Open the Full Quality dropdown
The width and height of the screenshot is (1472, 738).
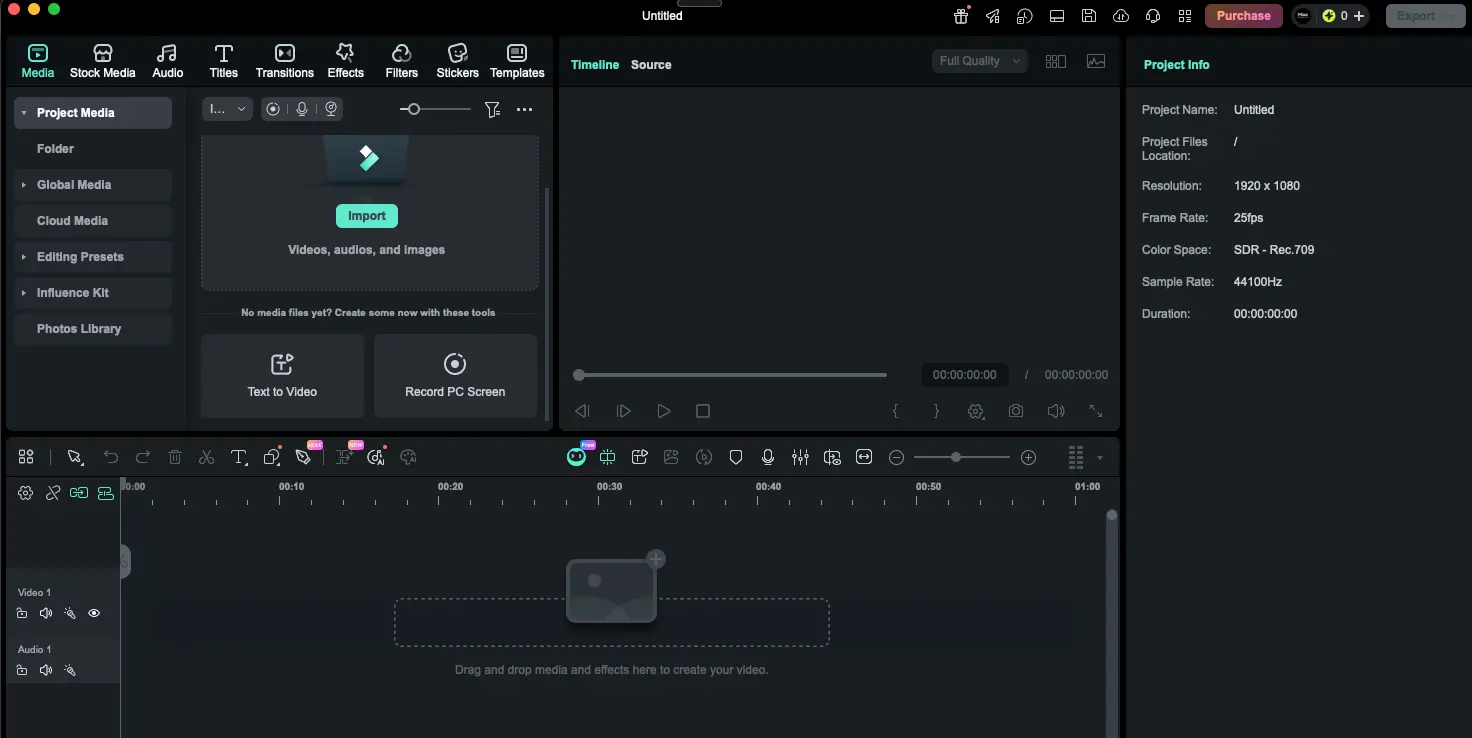tap(979, 60)
